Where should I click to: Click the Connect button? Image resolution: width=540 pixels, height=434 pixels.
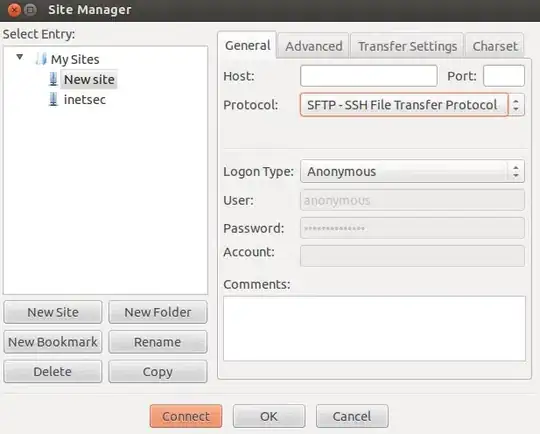[186, 416]
